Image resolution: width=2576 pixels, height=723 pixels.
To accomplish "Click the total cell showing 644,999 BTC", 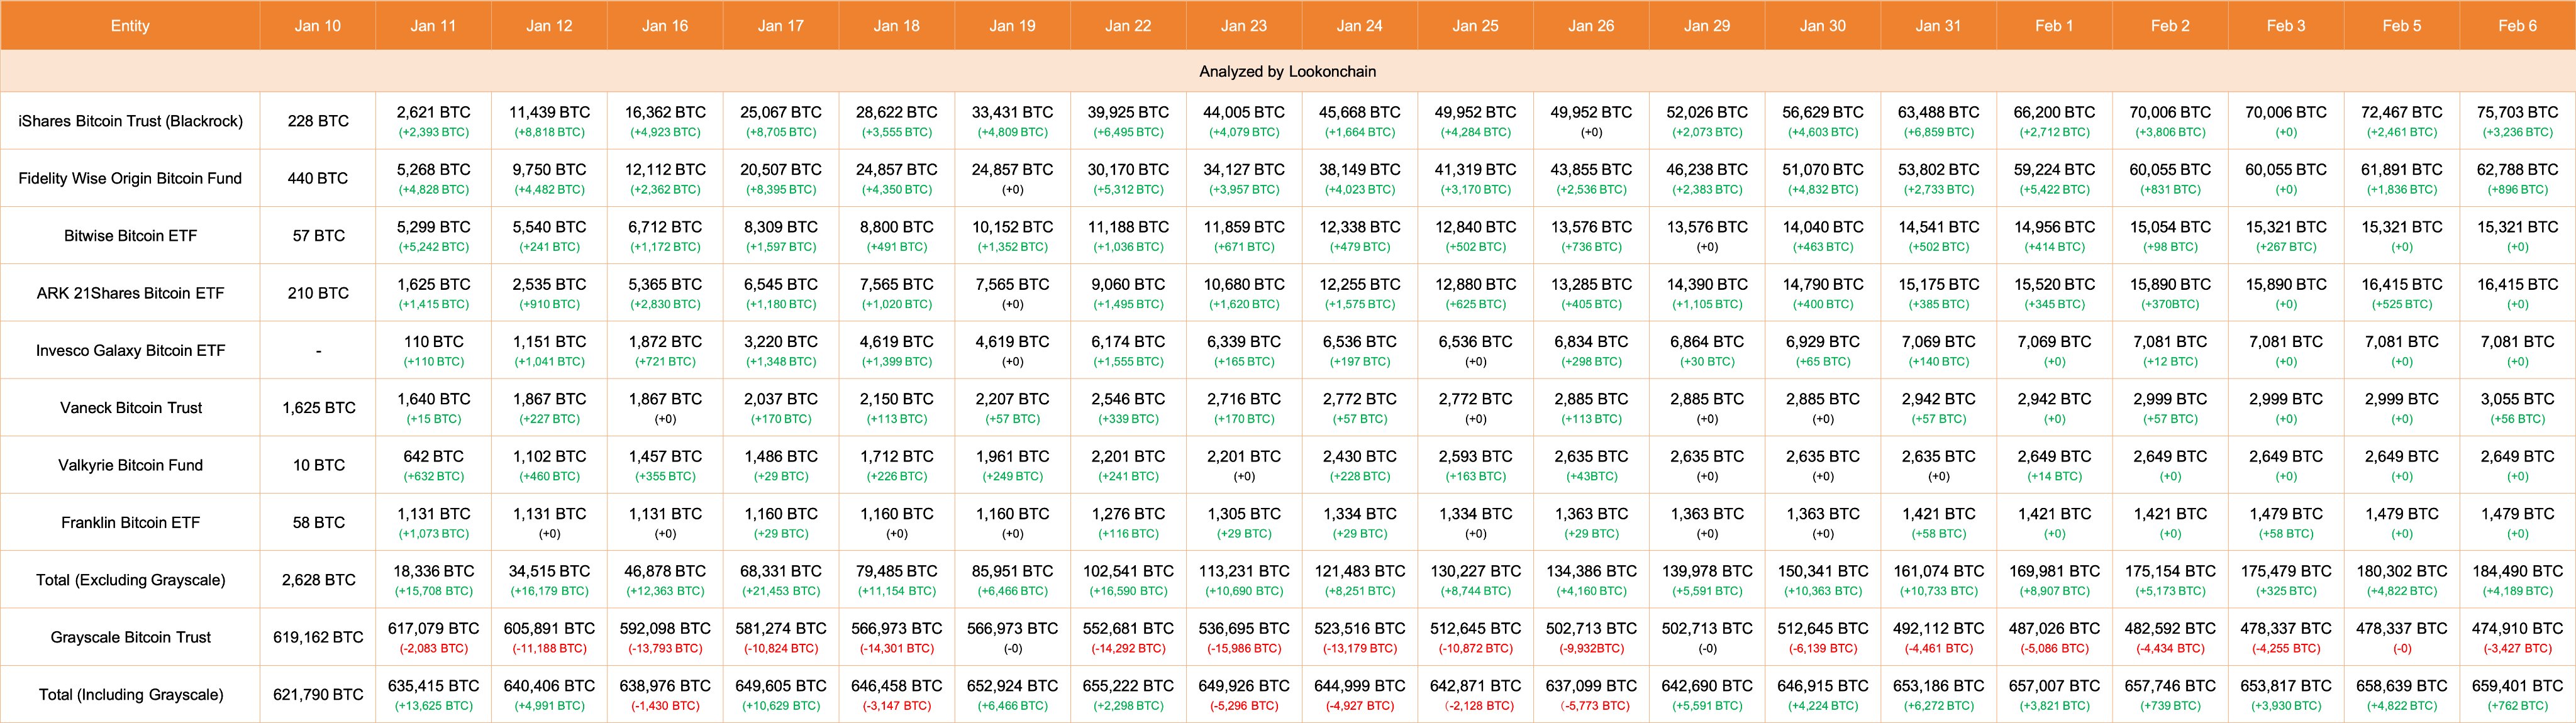I will tap(1359, 694).
